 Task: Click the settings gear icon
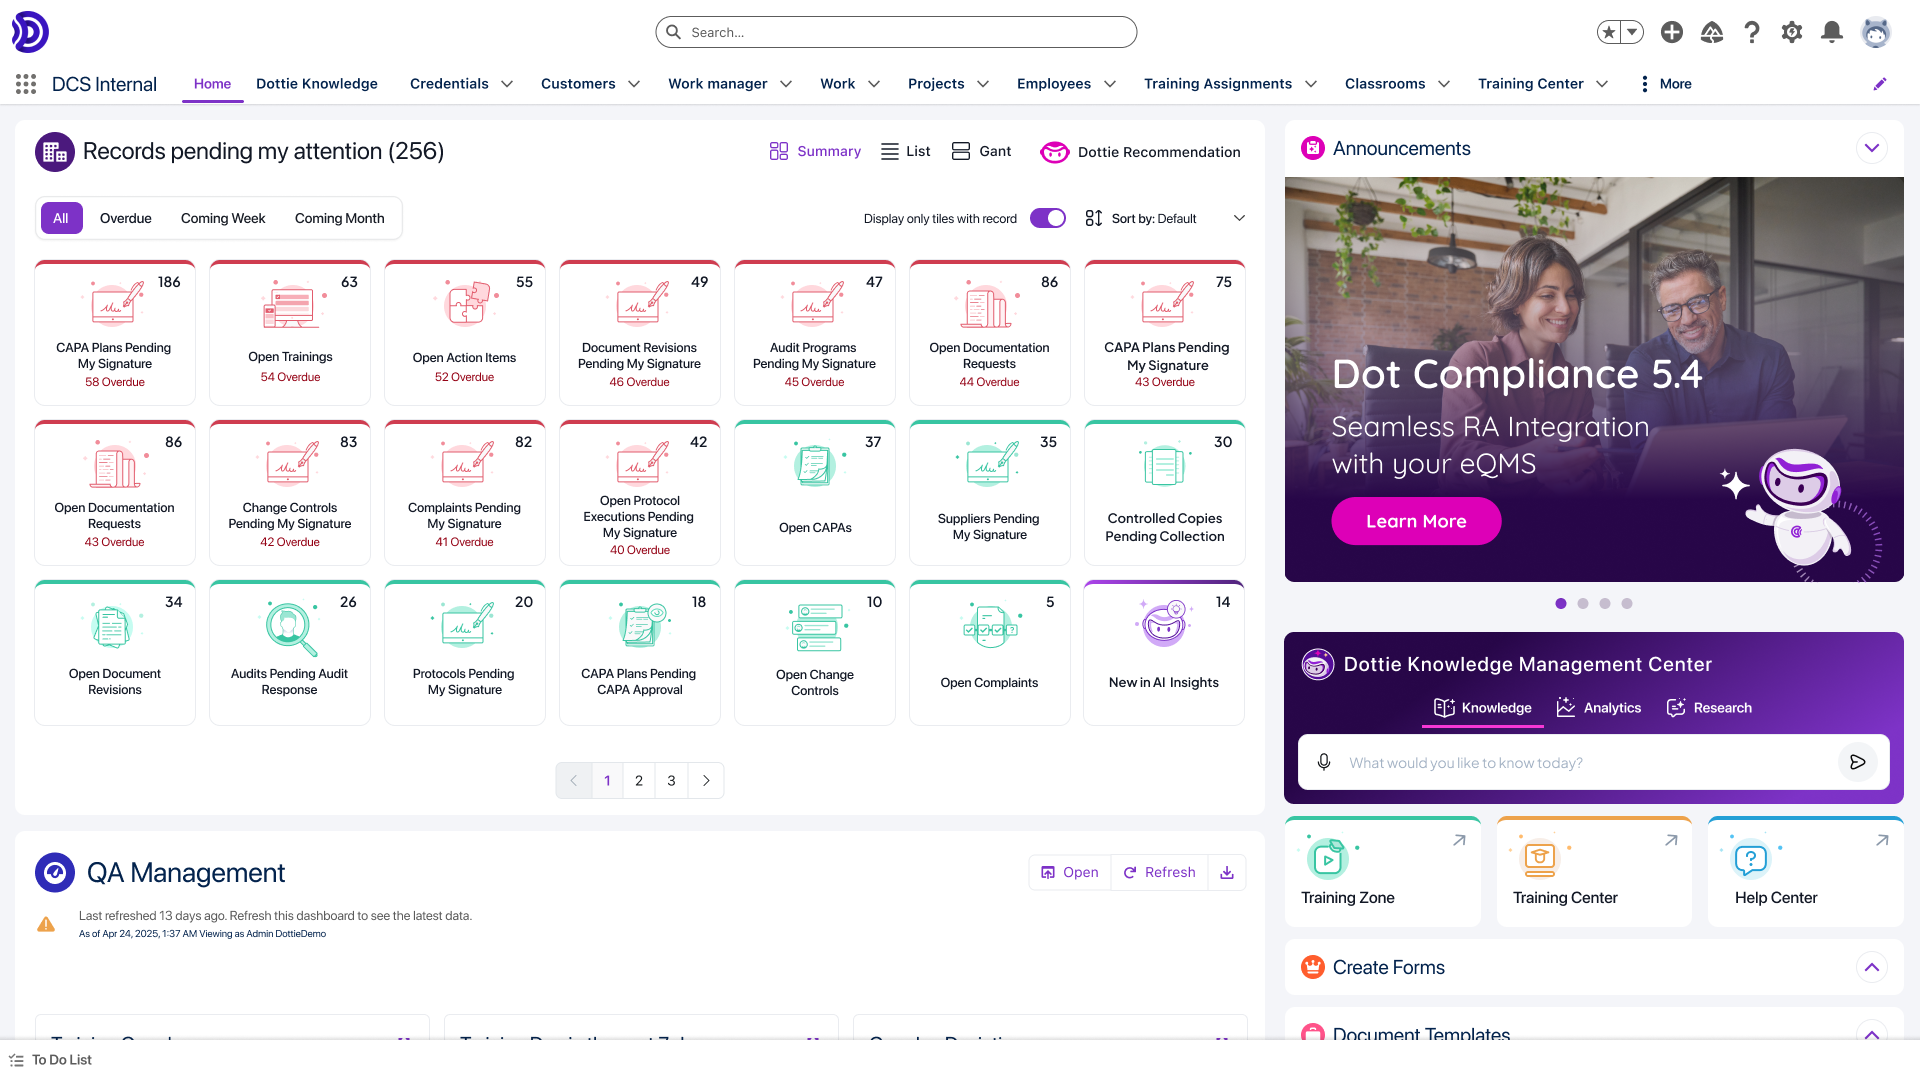pos(1792,32)
